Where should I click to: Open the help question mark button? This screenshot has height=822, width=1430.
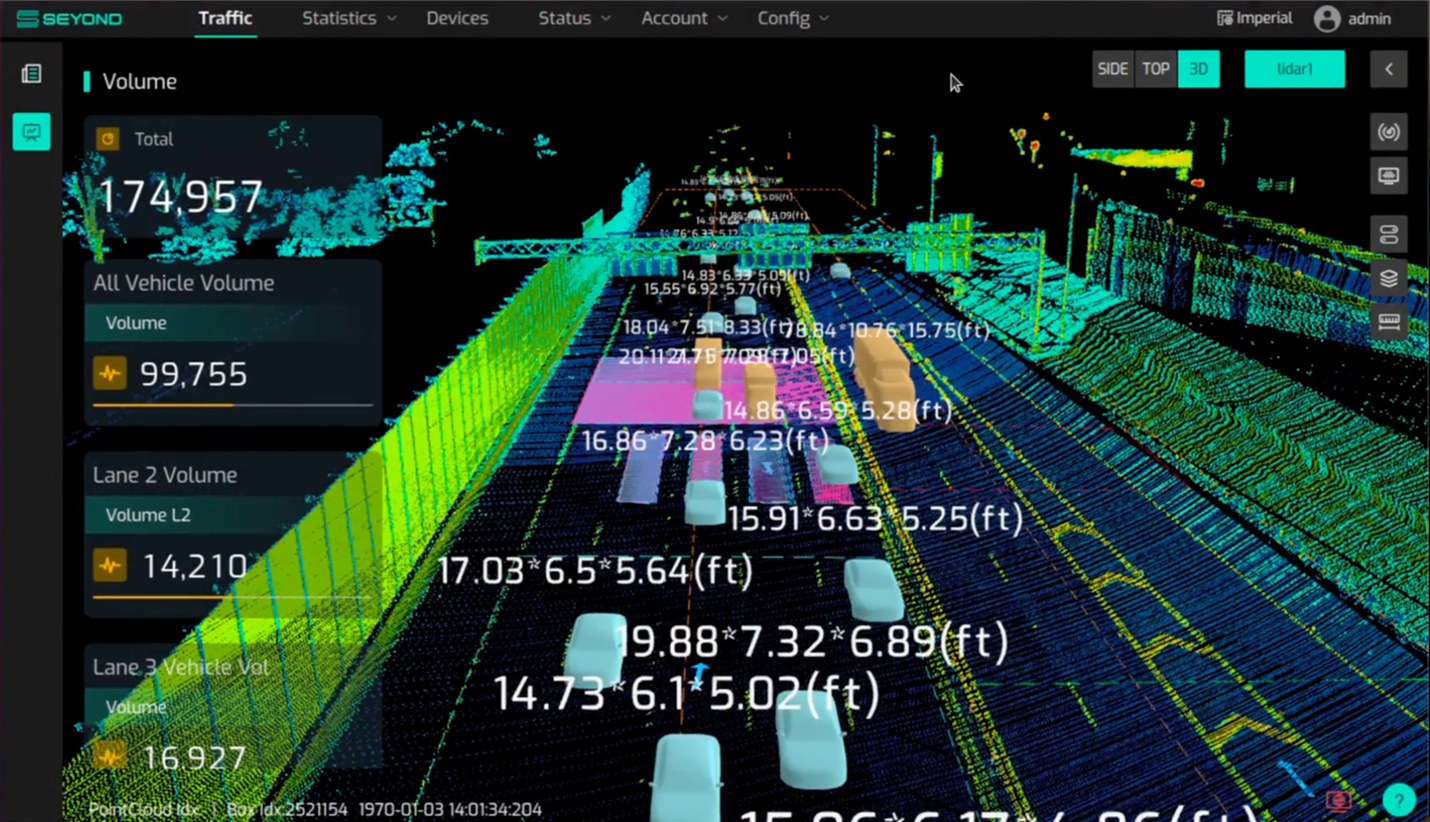click(1399, 799)
